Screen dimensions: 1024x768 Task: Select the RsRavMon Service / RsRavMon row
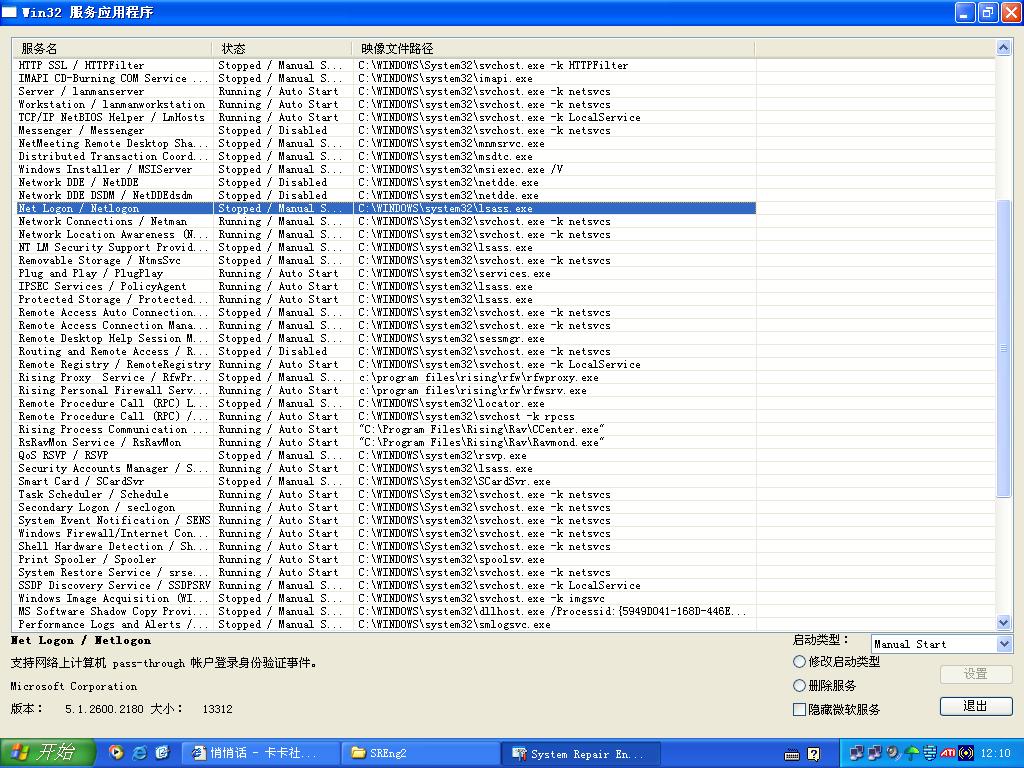coord(385,443)
